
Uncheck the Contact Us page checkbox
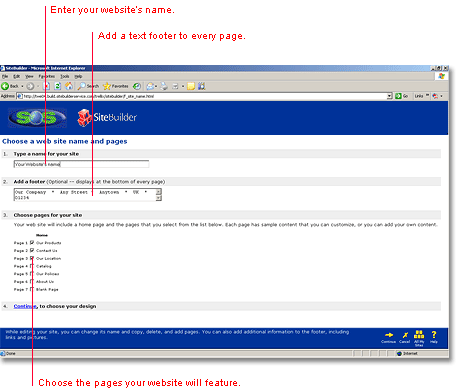coord(32,250)
